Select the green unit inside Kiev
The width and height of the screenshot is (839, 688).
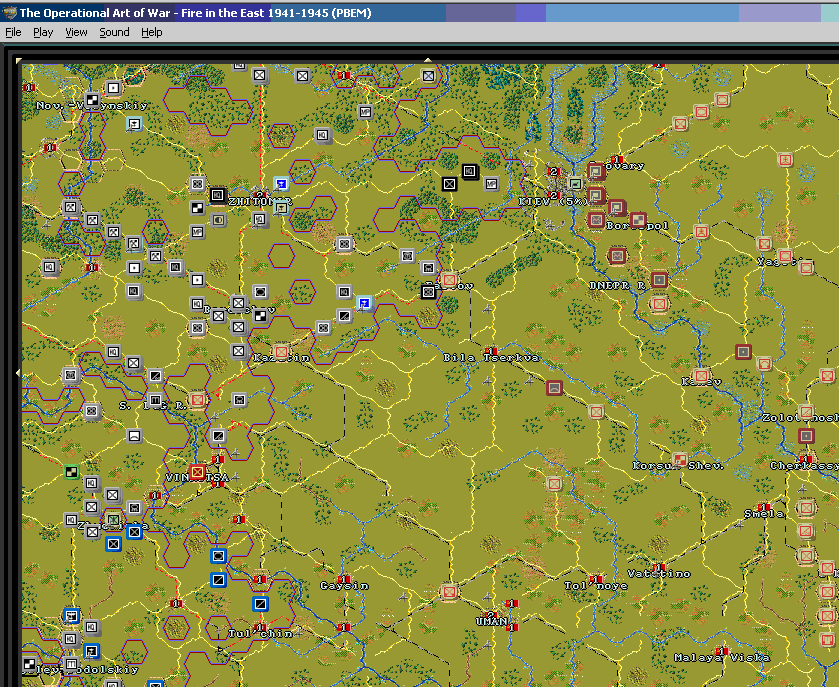[575, 184]
